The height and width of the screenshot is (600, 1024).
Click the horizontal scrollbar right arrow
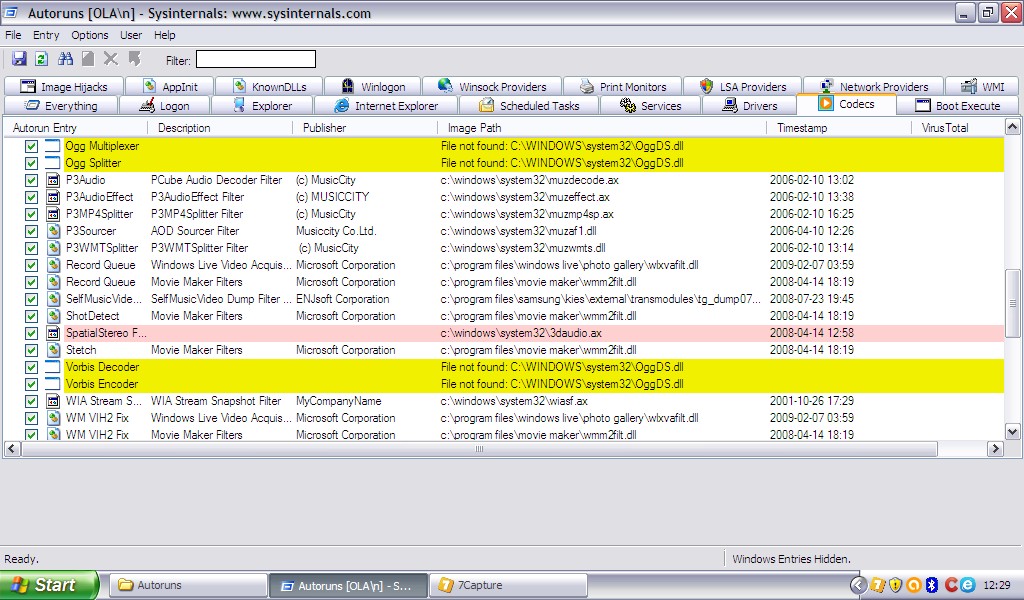click(995, 449)
